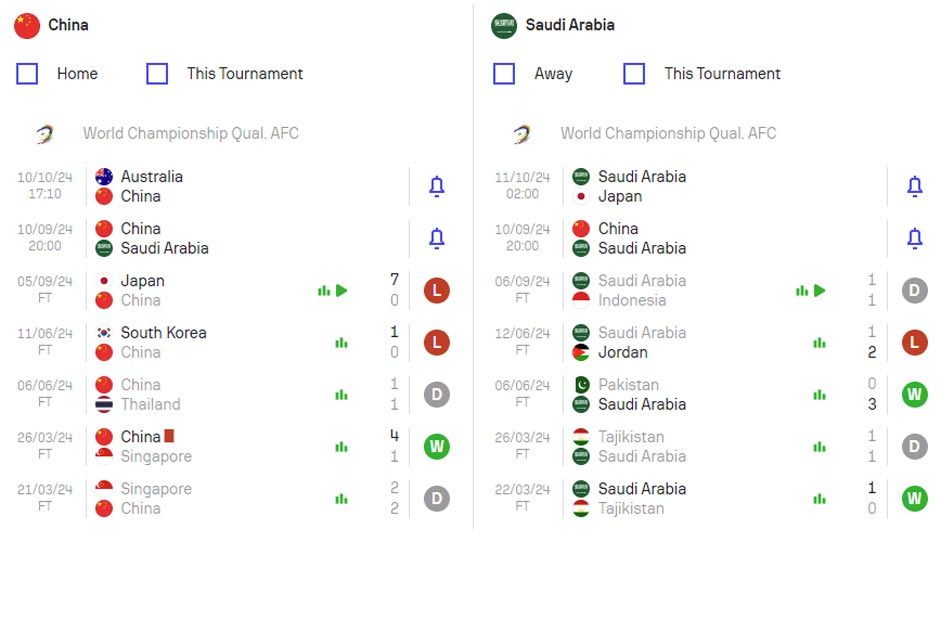Check the Home filter checkbox
This screenshot has height=620, width=940.
point(27,74)
